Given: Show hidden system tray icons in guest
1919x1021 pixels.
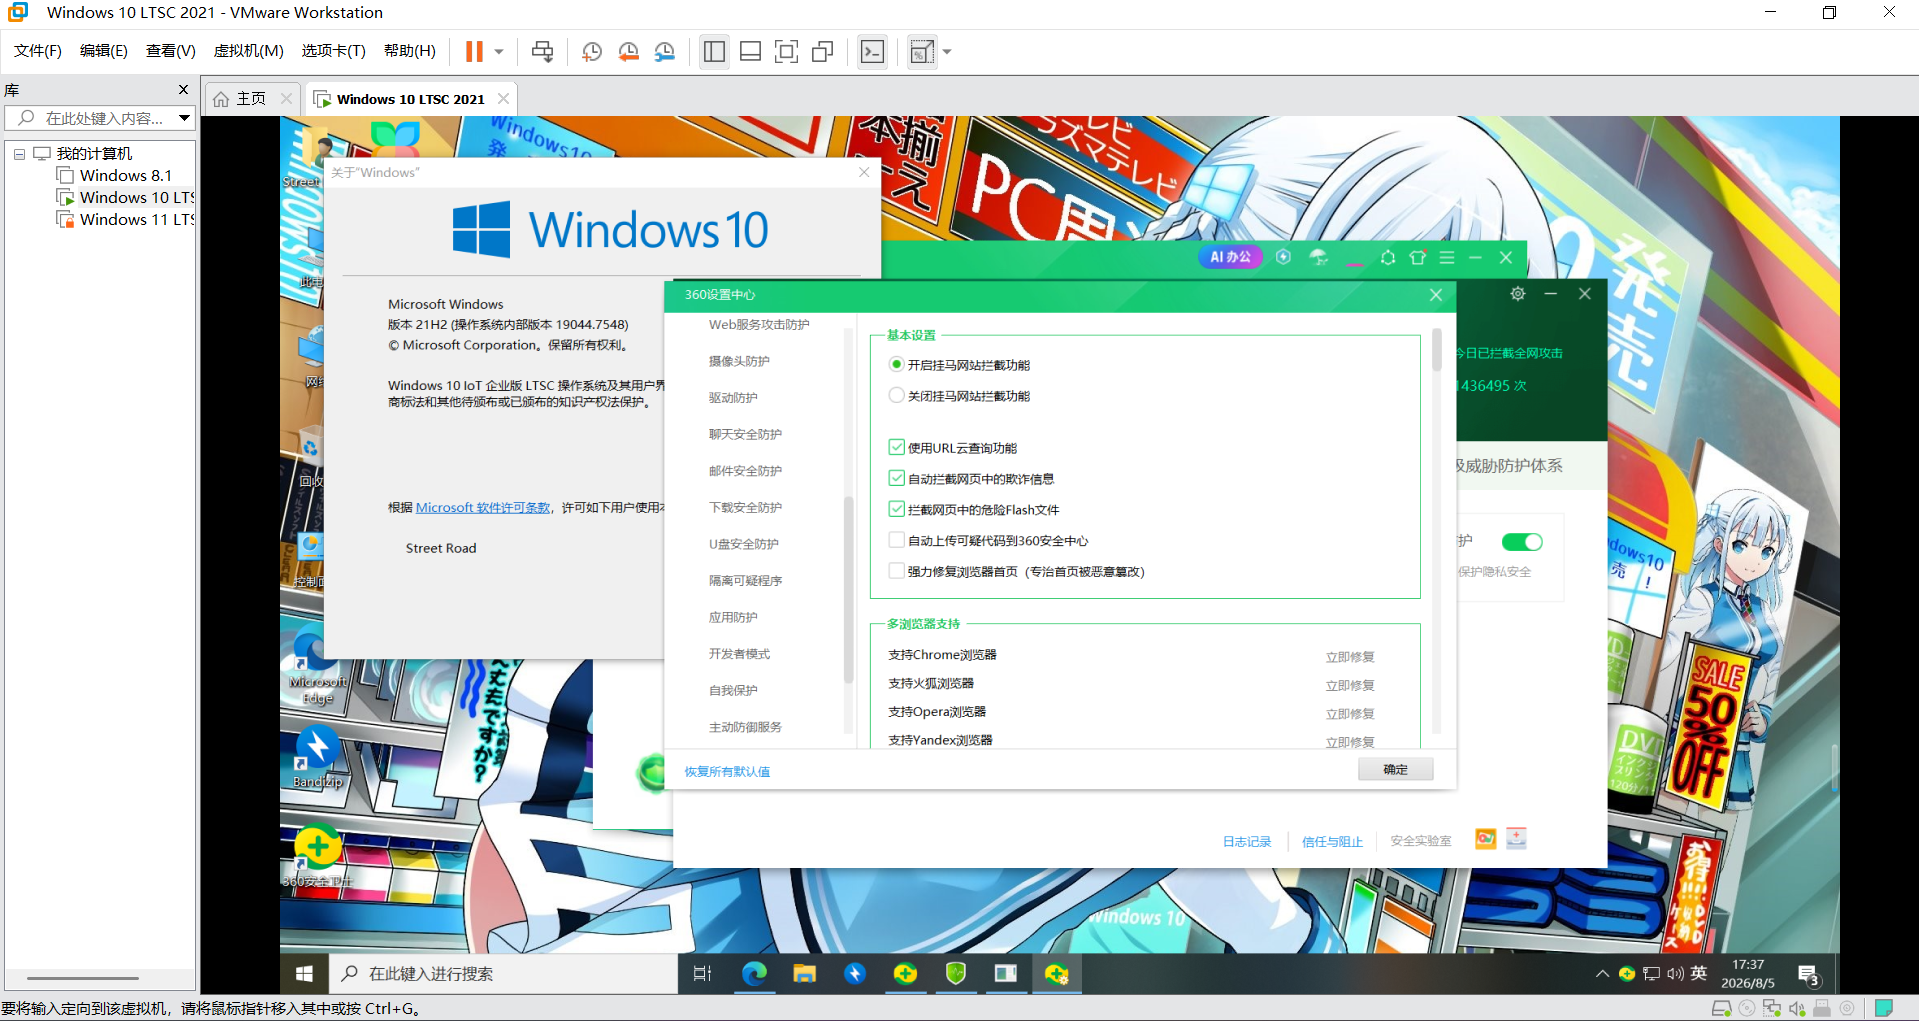Looking at the screenshot, I should [x=1602, y=973].
